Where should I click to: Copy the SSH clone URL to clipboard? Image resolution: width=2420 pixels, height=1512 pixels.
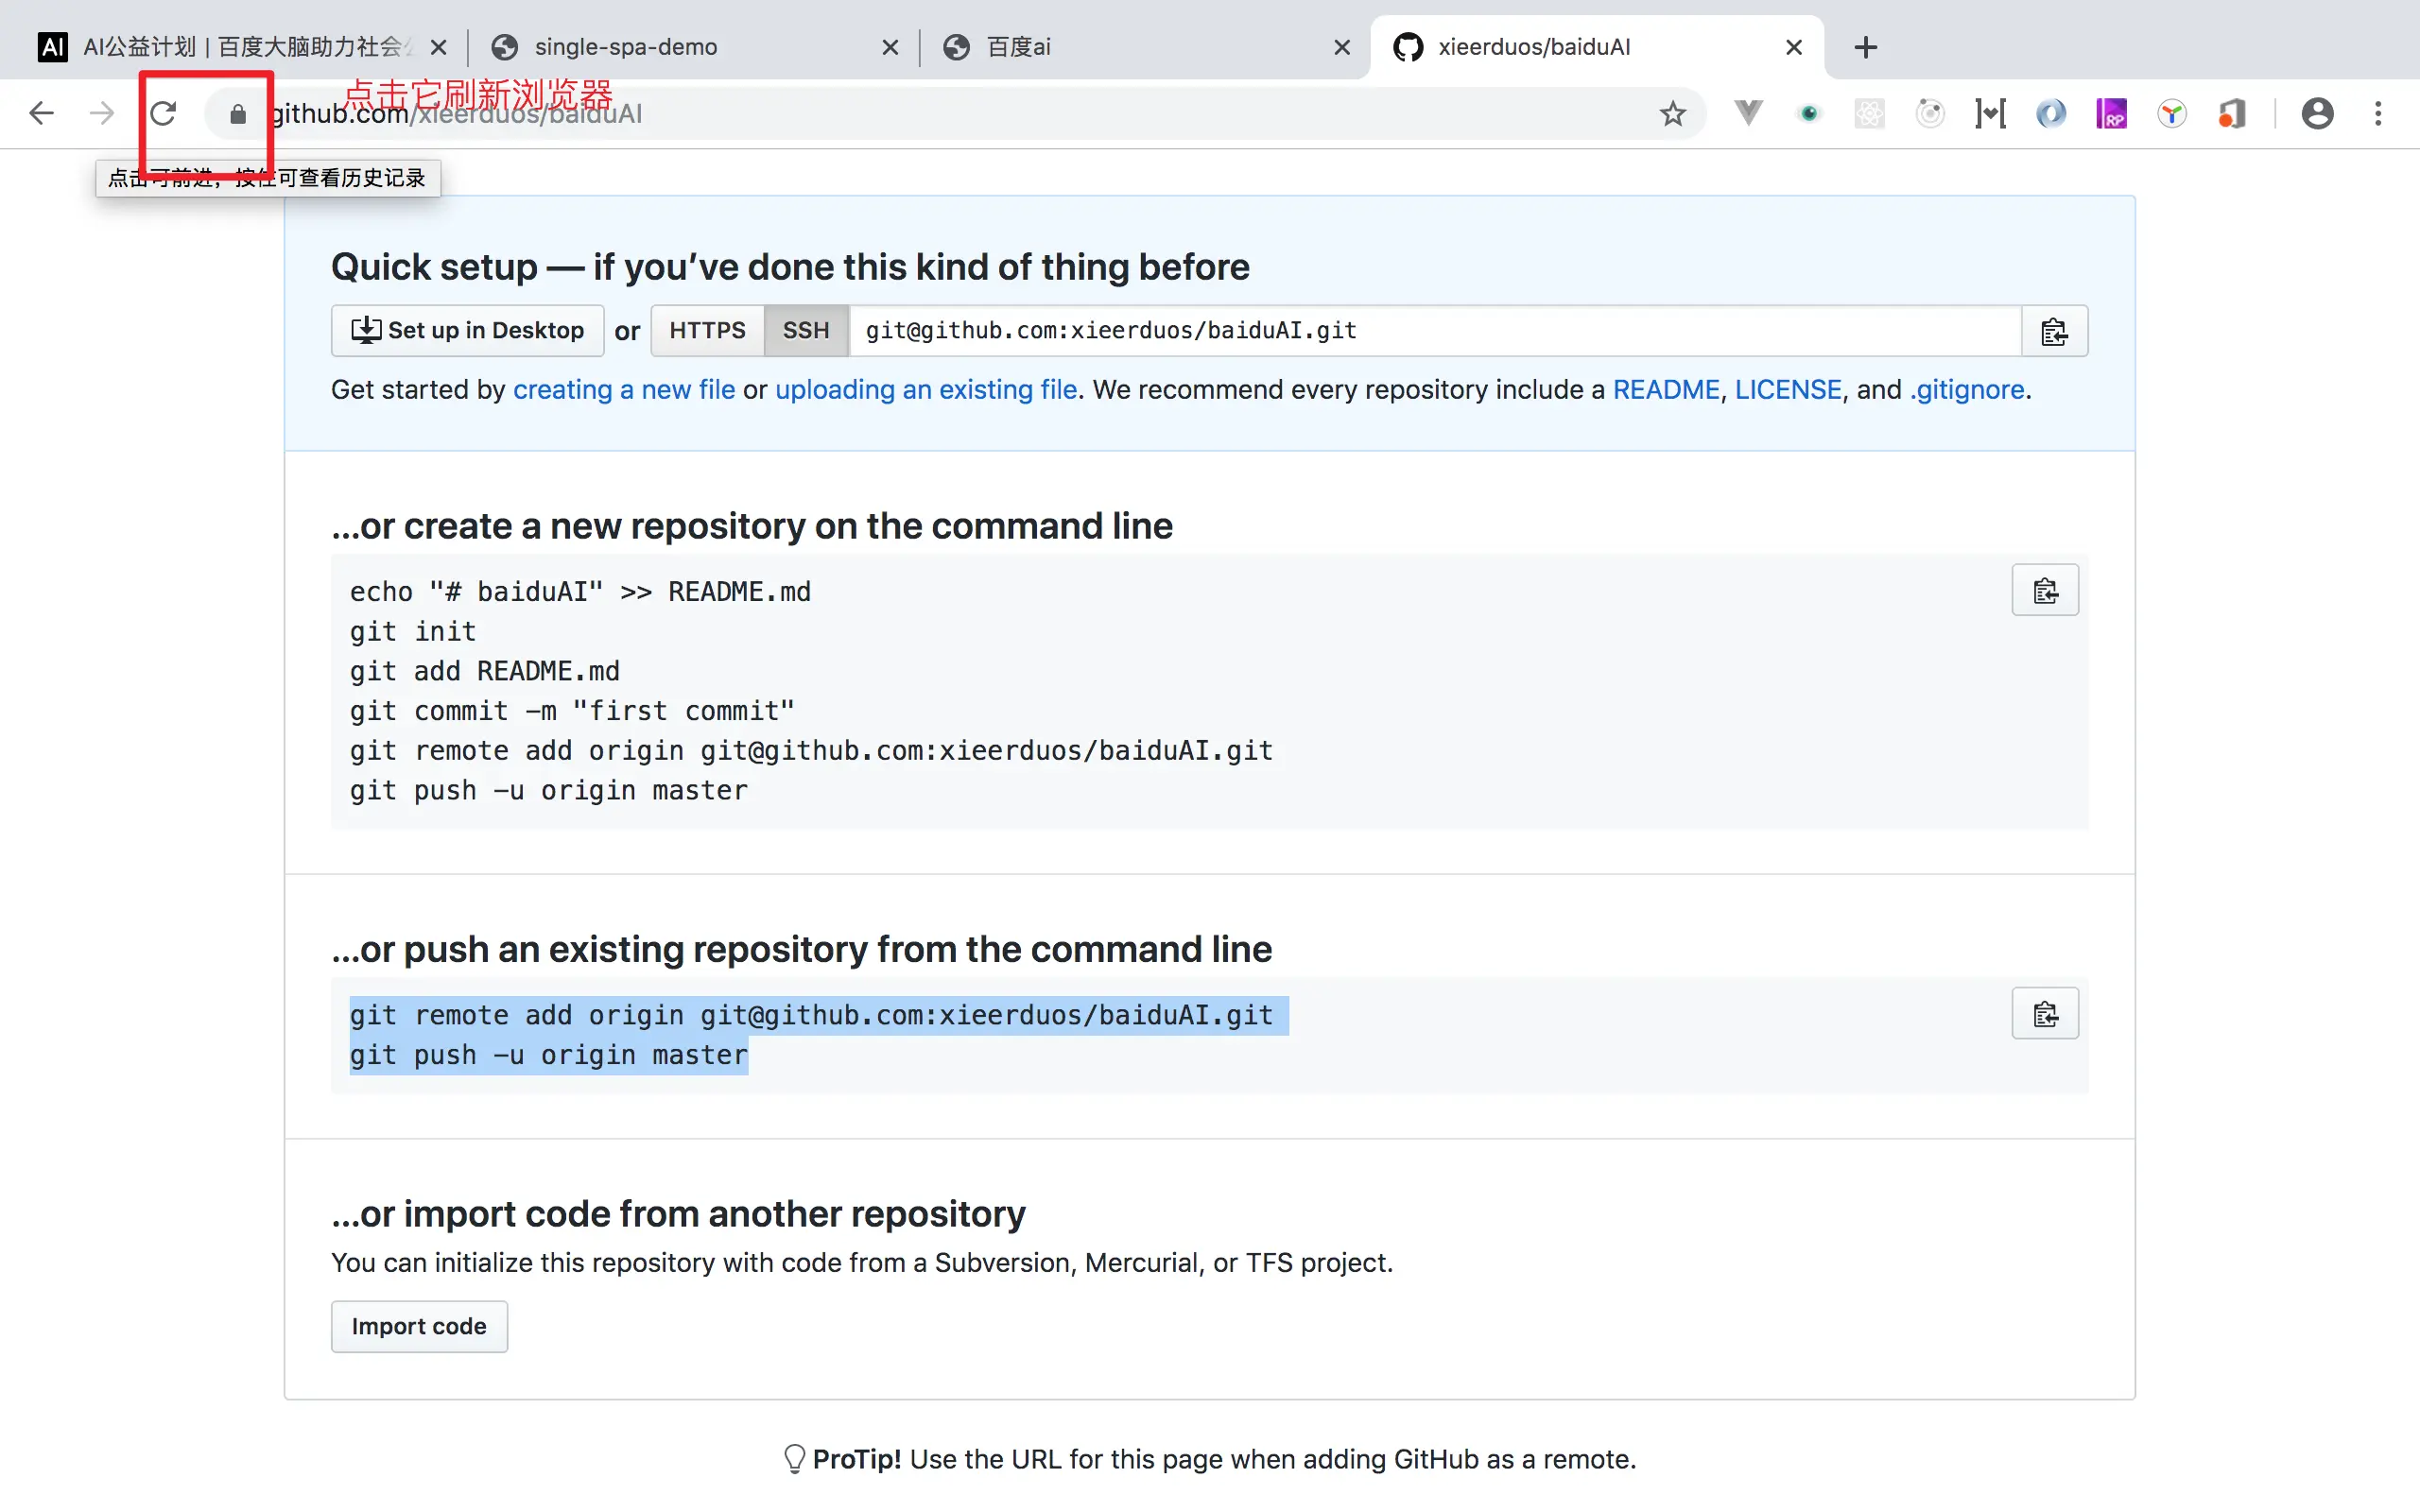pos(2053,331)
